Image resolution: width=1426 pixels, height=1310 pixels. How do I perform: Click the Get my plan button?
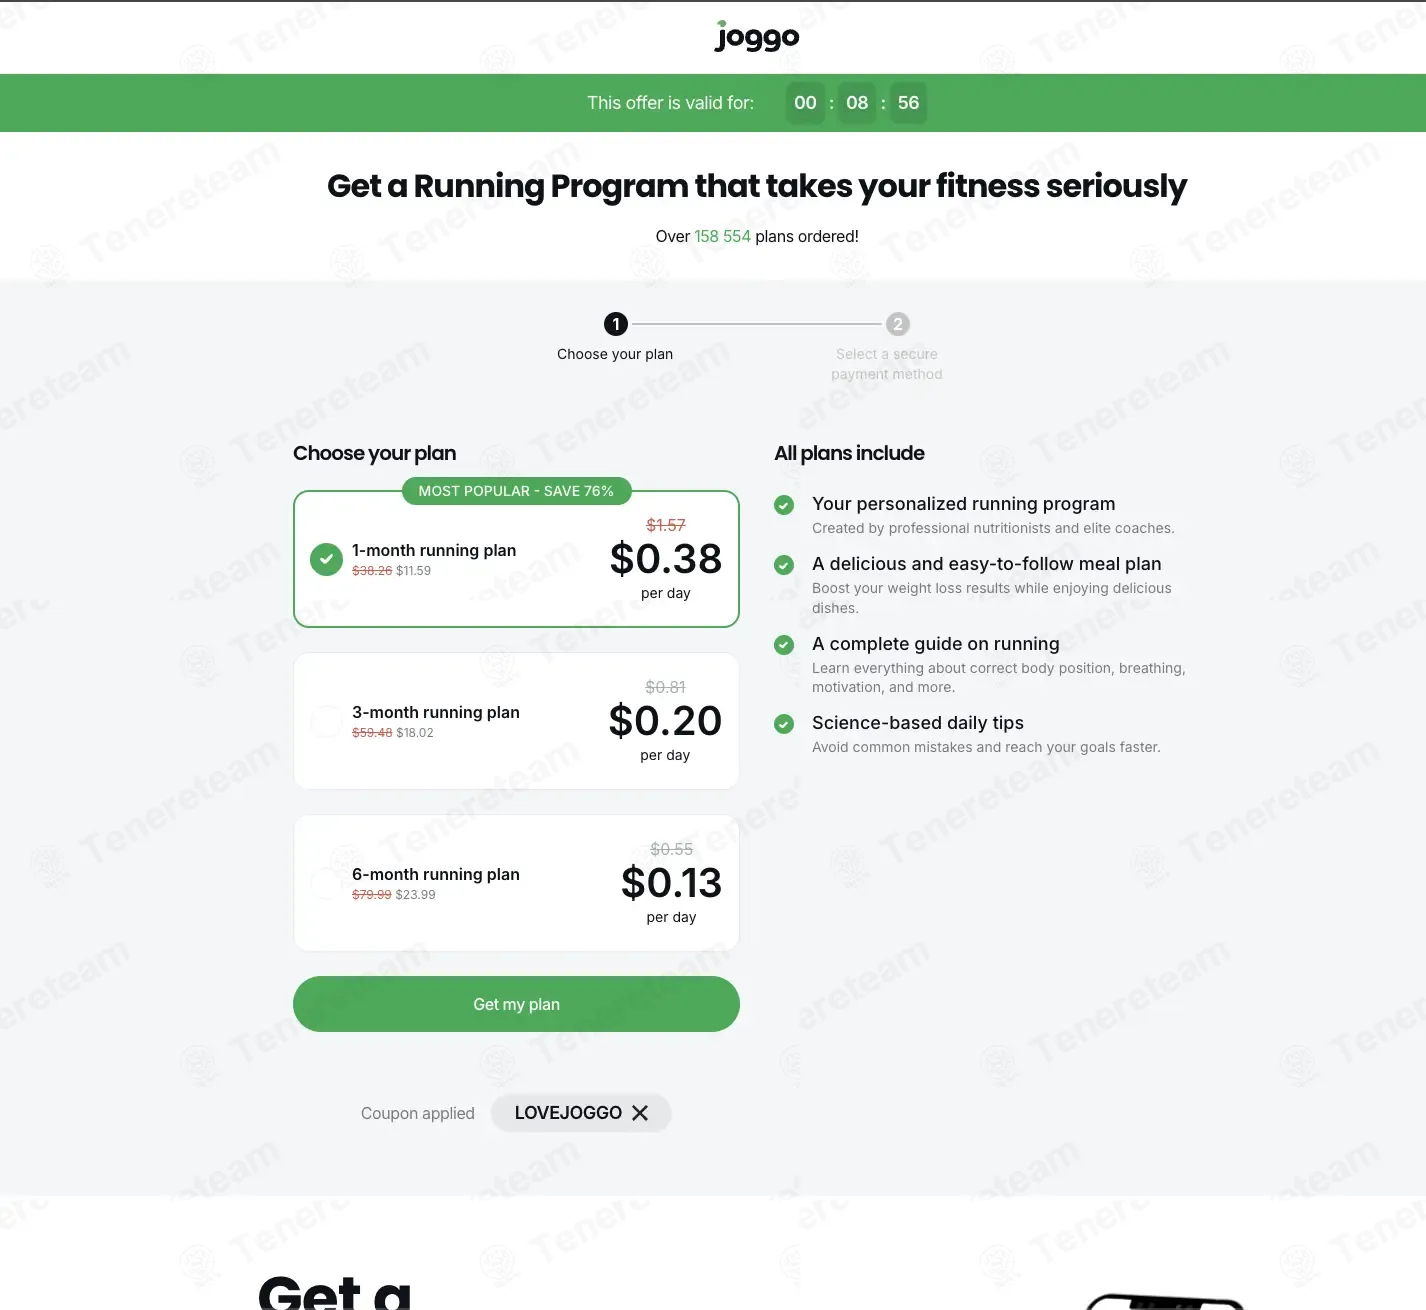click(x=516, y=1004)
